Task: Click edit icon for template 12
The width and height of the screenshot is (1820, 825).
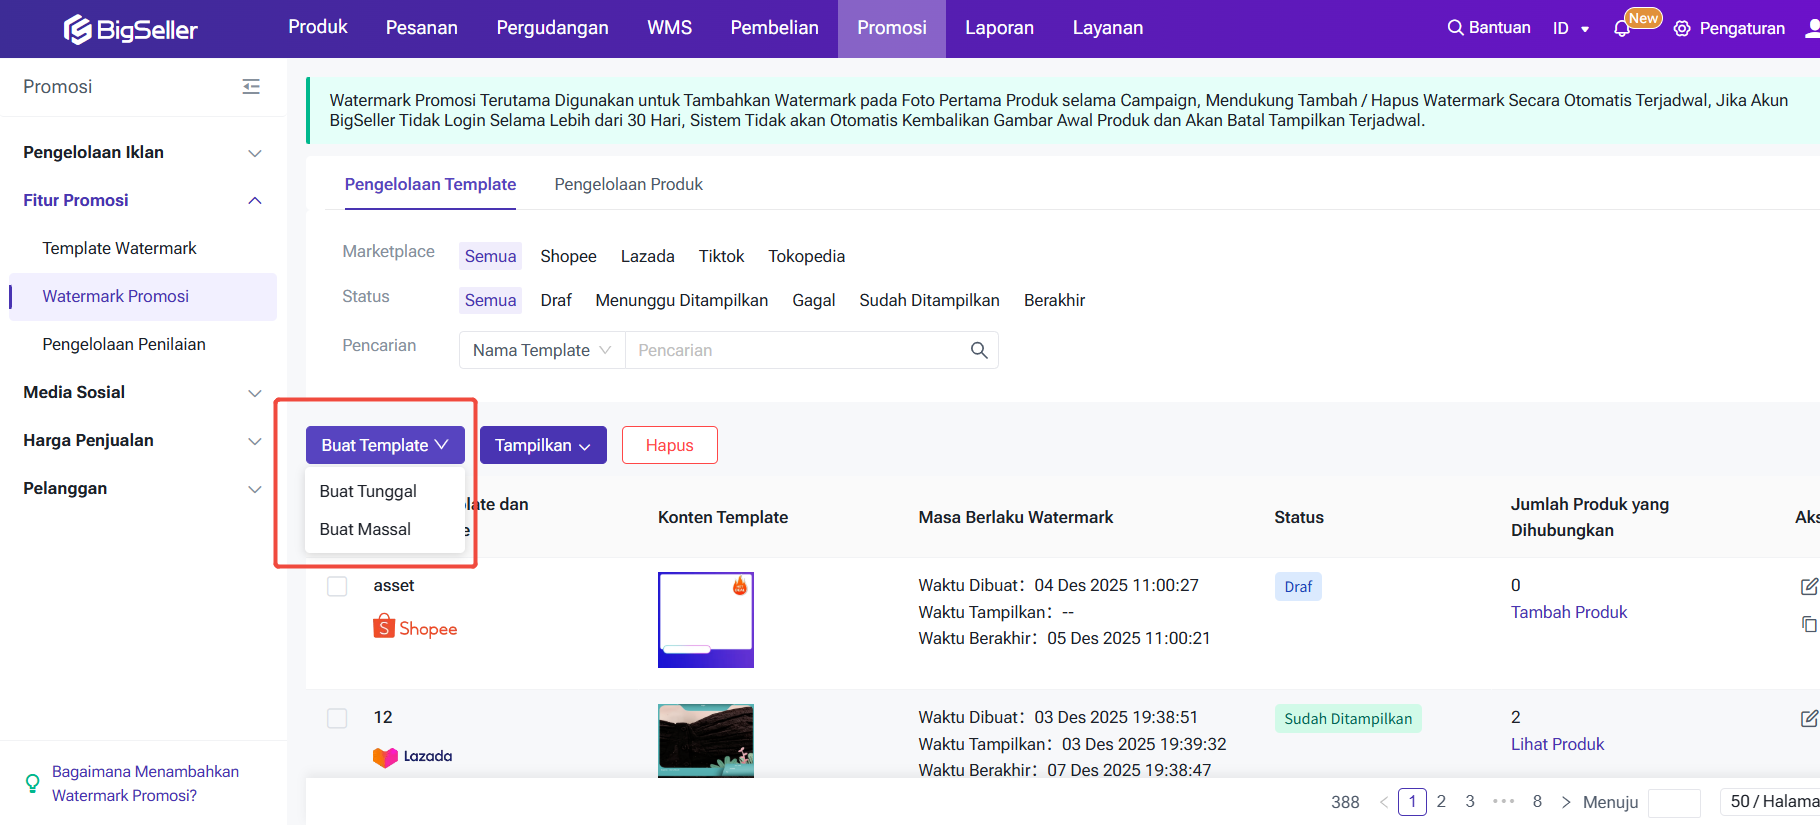Action: point(1808,718)
